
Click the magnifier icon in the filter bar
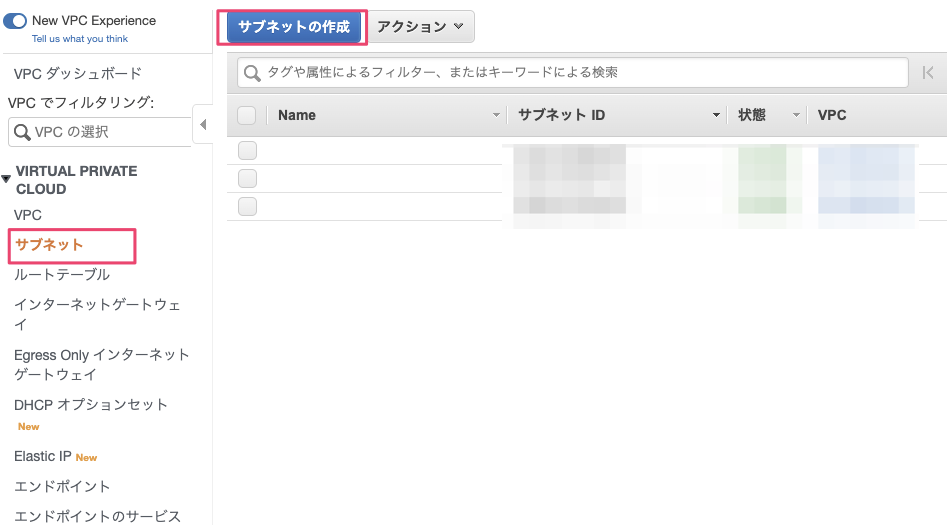pyautogui.click(x=253, y=73)
